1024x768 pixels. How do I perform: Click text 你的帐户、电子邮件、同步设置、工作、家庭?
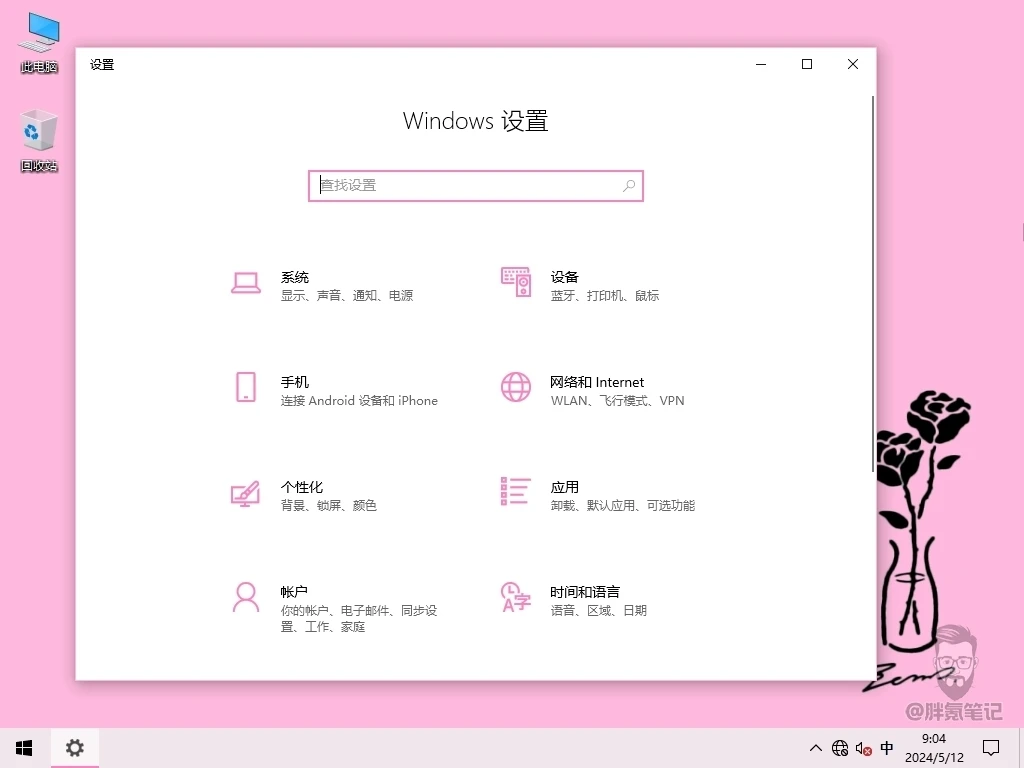[x=359, y=618]
